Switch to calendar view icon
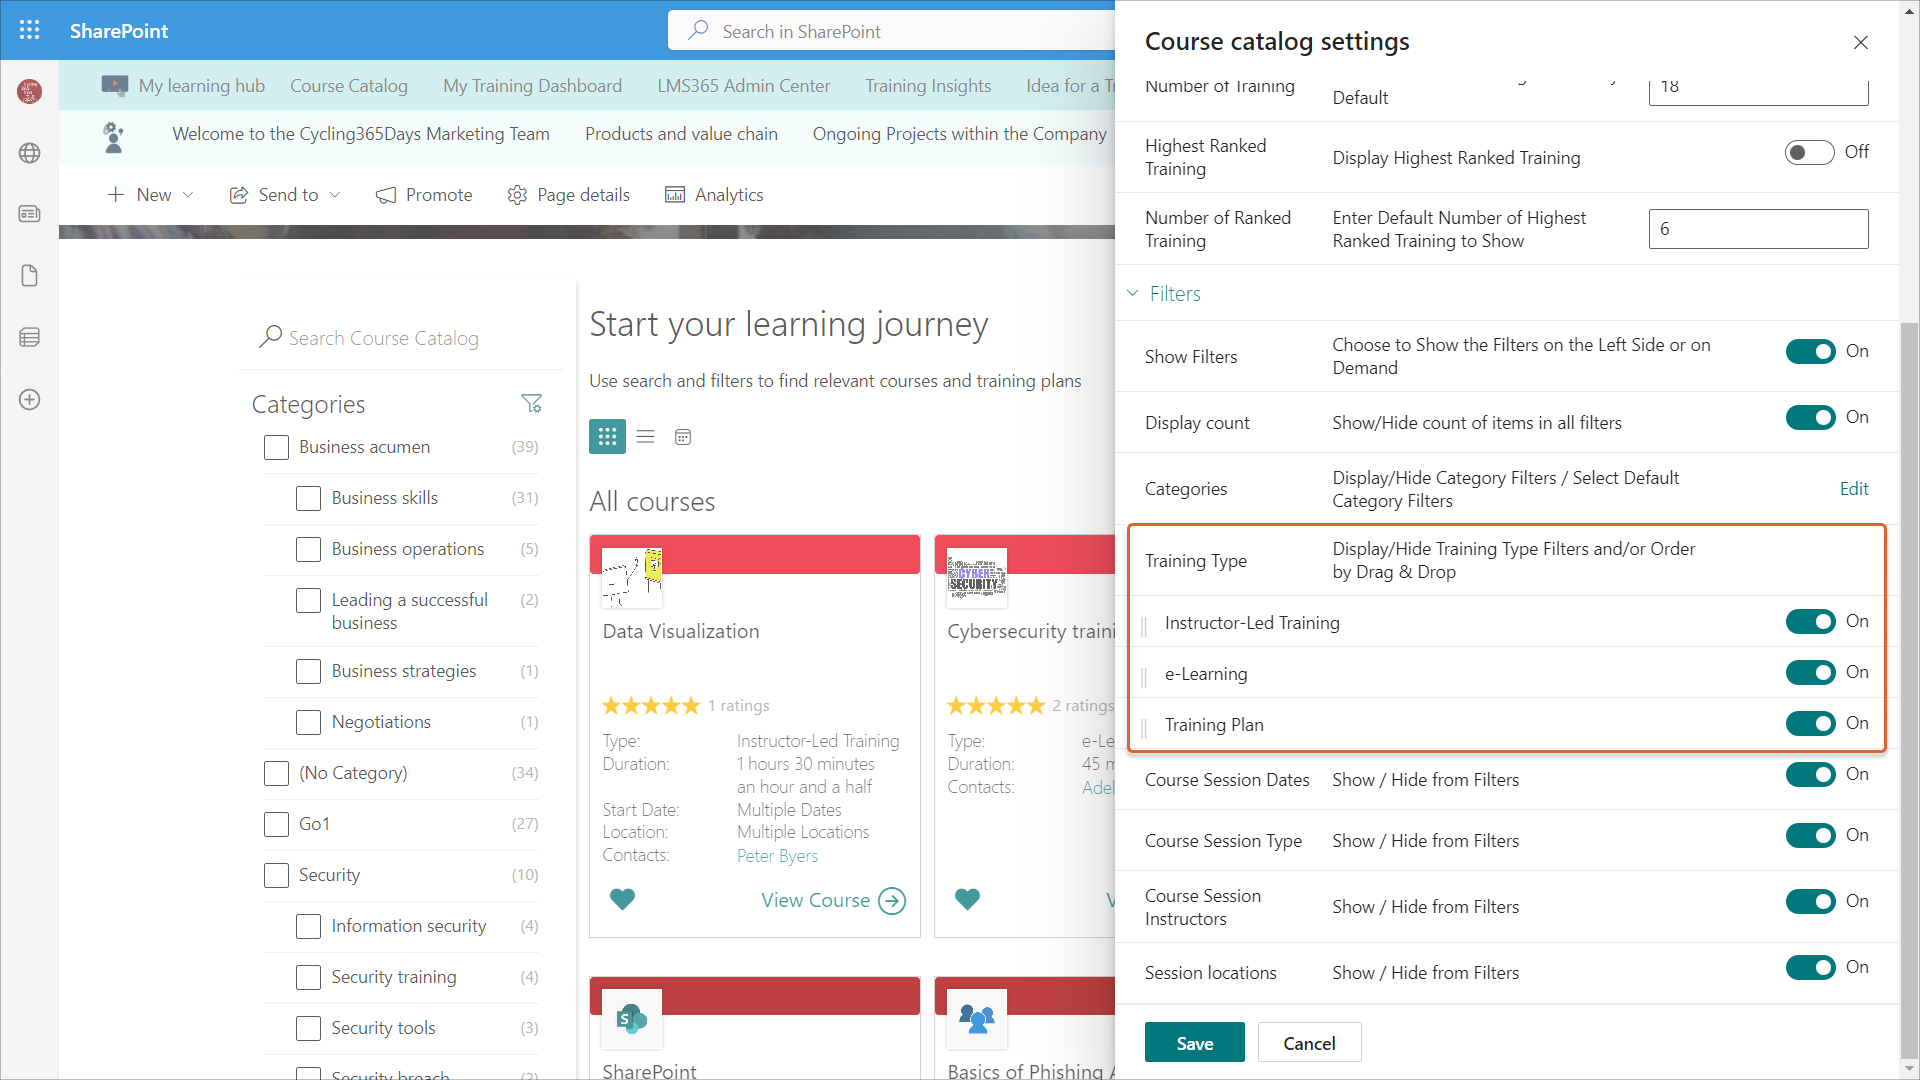Viewport: 1920px width, 1080px height. pos(683,437)
